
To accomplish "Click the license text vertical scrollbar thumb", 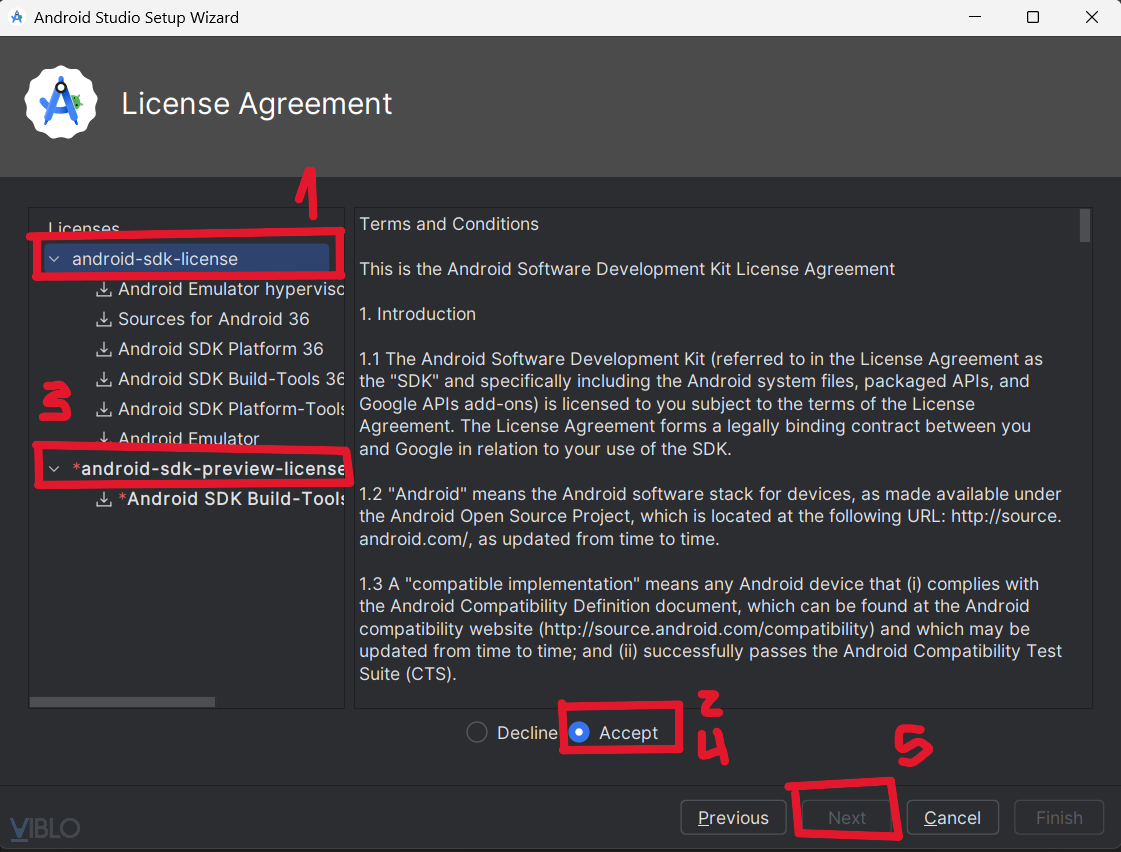I will pos(1085,225).
